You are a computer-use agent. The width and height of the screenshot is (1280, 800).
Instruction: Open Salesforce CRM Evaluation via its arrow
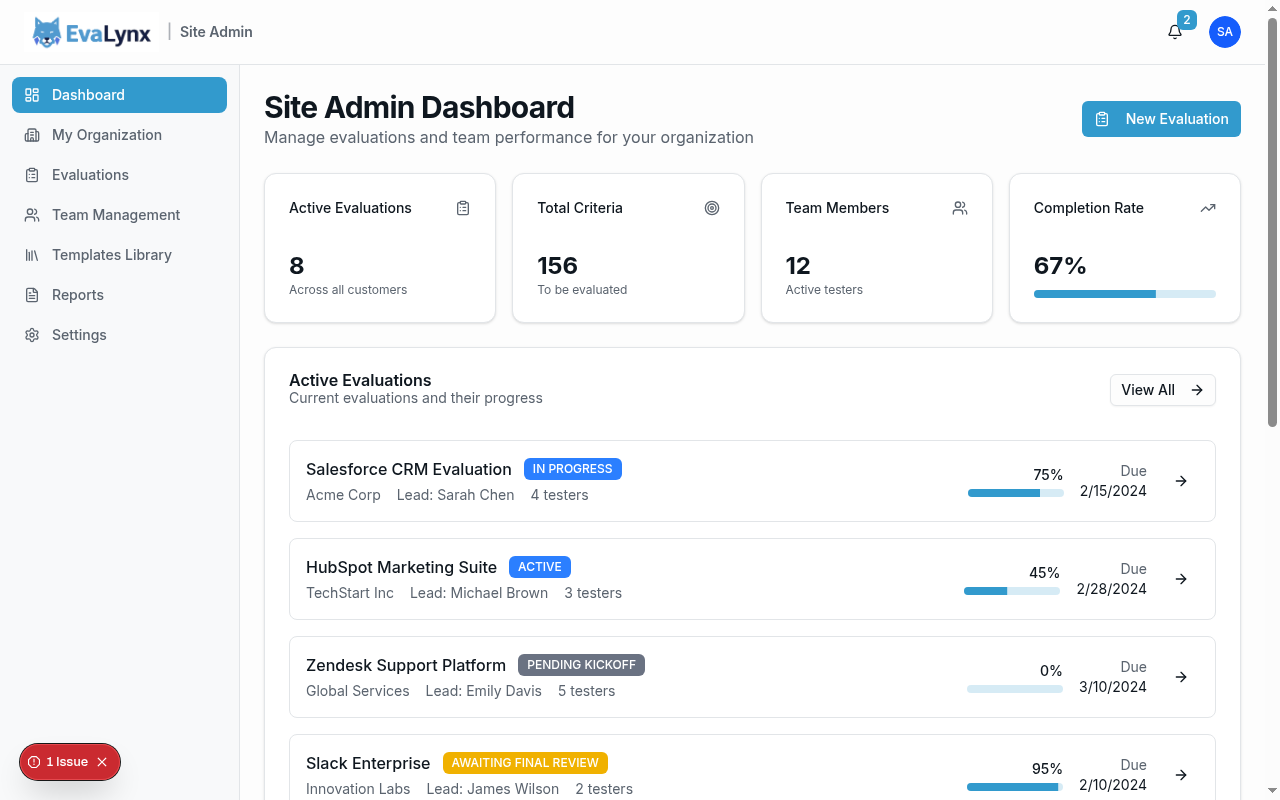(x=1181, y=481)
